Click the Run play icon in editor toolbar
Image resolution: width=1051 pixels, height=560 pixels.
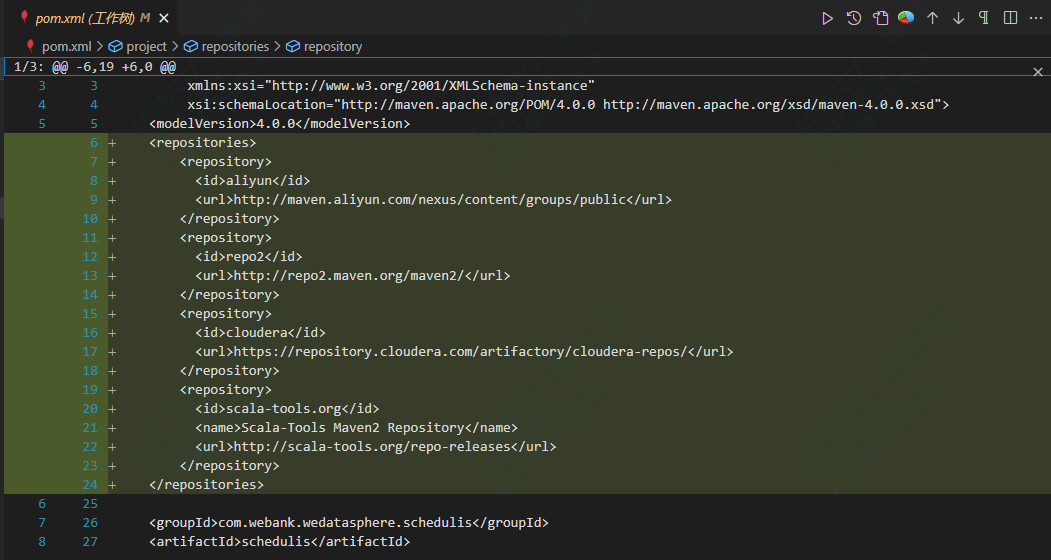[827, 18]
